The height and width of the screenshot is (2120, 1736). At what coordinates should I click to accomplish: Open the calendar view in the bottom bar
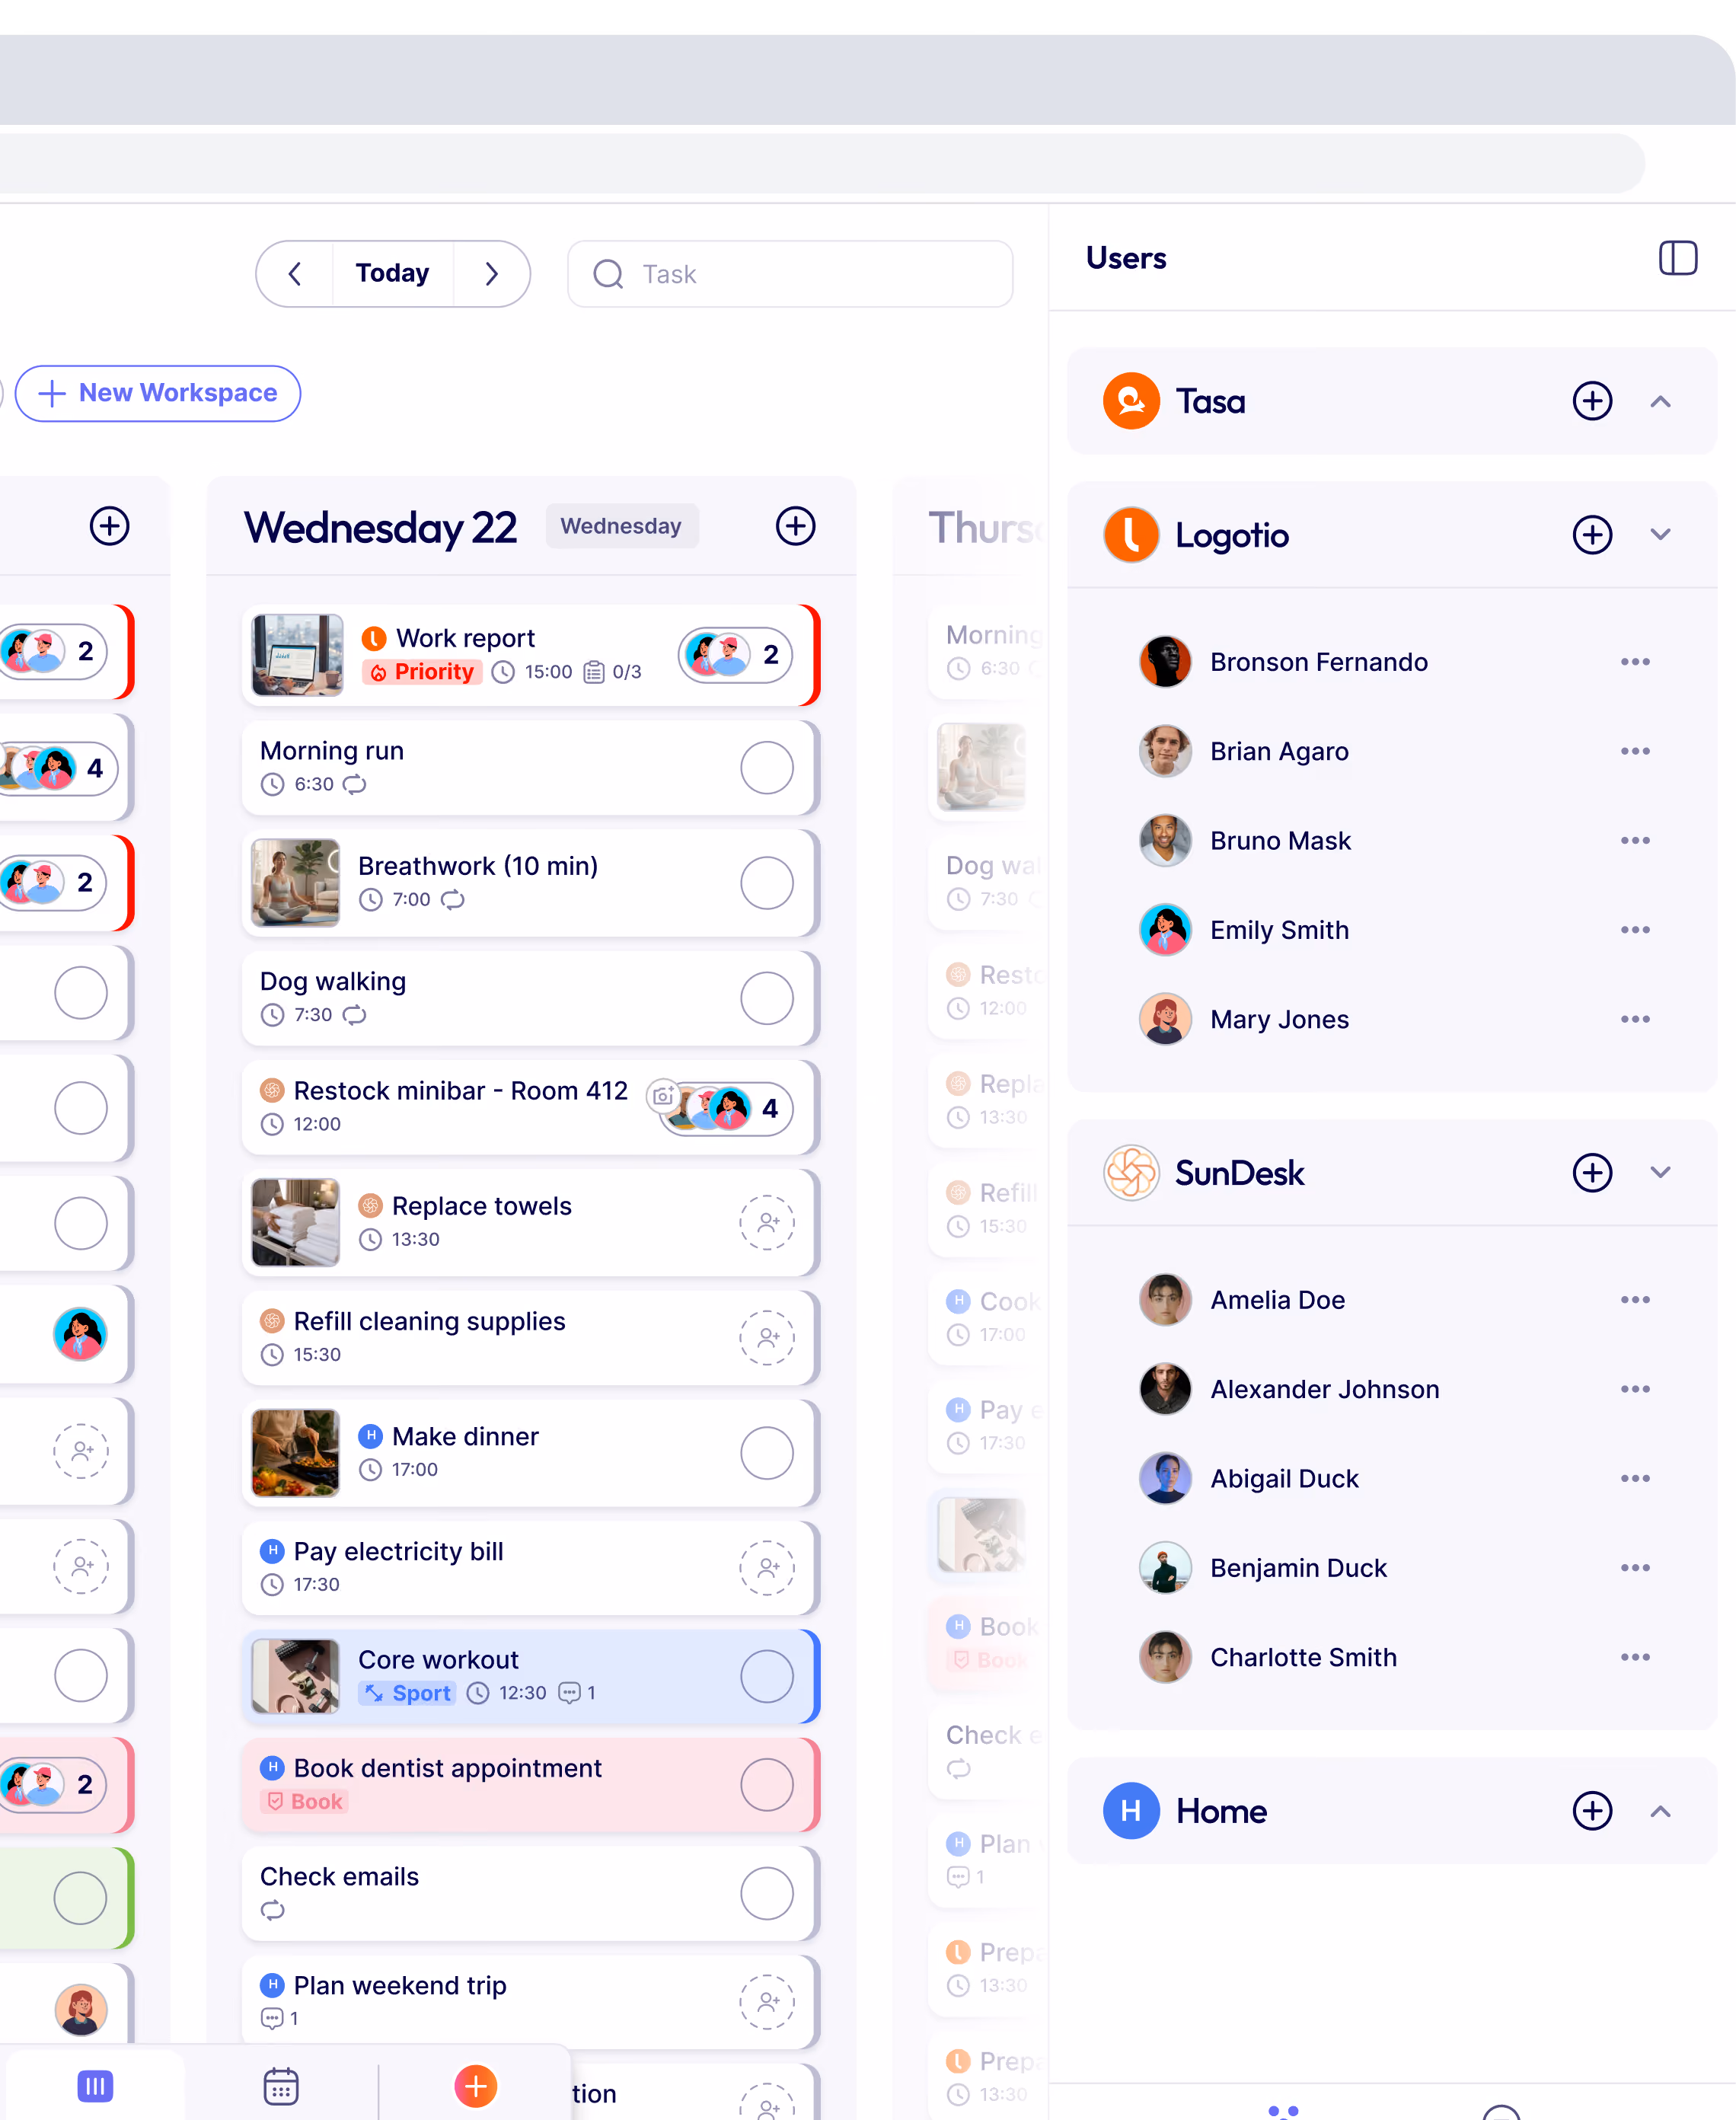click(281, 2086)
